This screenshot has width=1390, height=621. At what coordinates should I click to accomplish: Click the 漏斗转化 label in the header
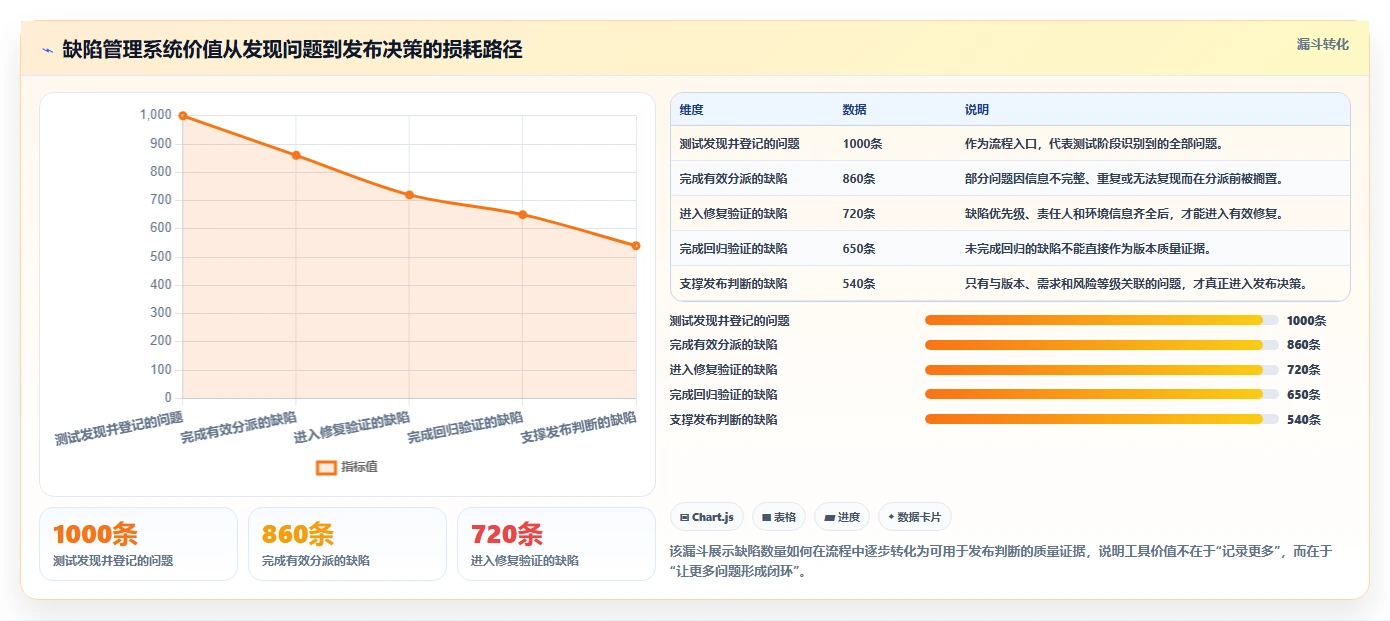[x=1323, y=44]
